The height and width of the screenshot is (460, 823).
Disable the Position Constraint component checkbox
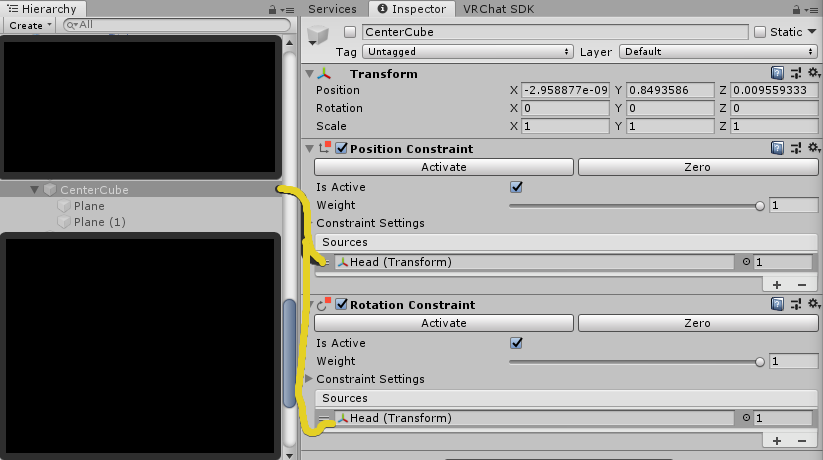(341, 148)
